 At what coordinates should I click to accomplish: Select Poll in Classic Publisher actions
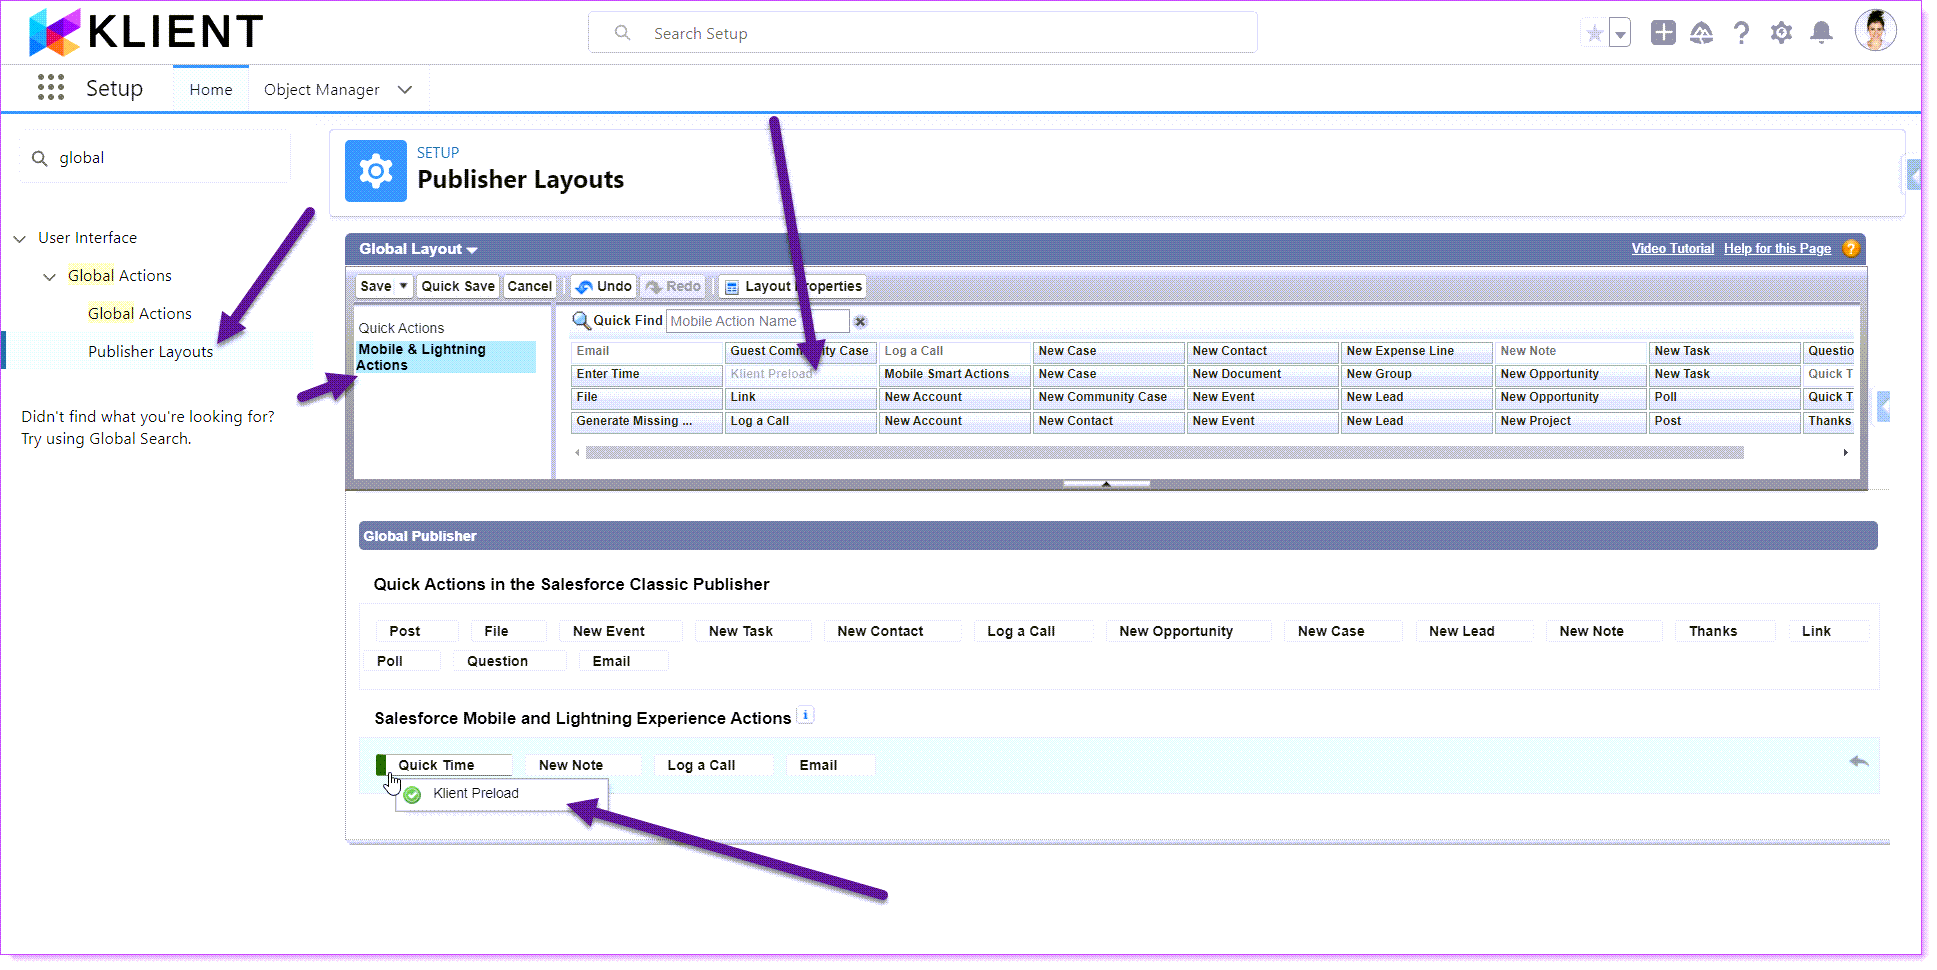click(402, 662)
